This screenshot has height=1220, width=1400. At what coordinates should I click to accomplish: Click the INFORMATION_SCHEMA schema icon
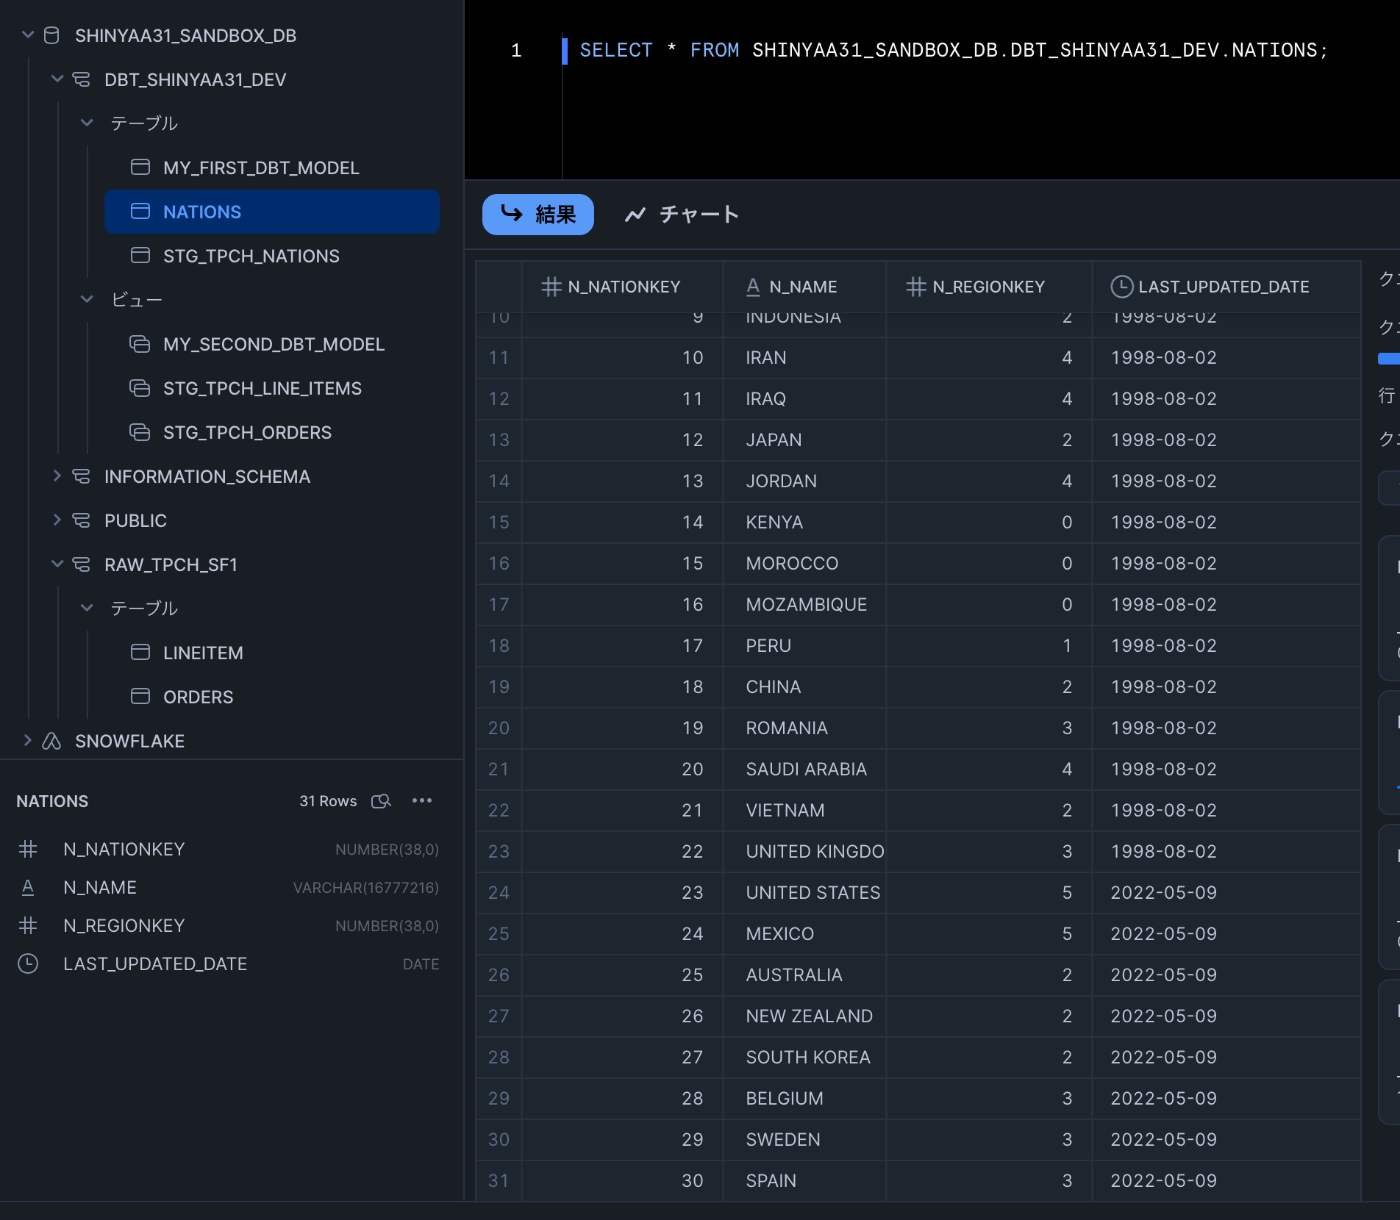81,476
